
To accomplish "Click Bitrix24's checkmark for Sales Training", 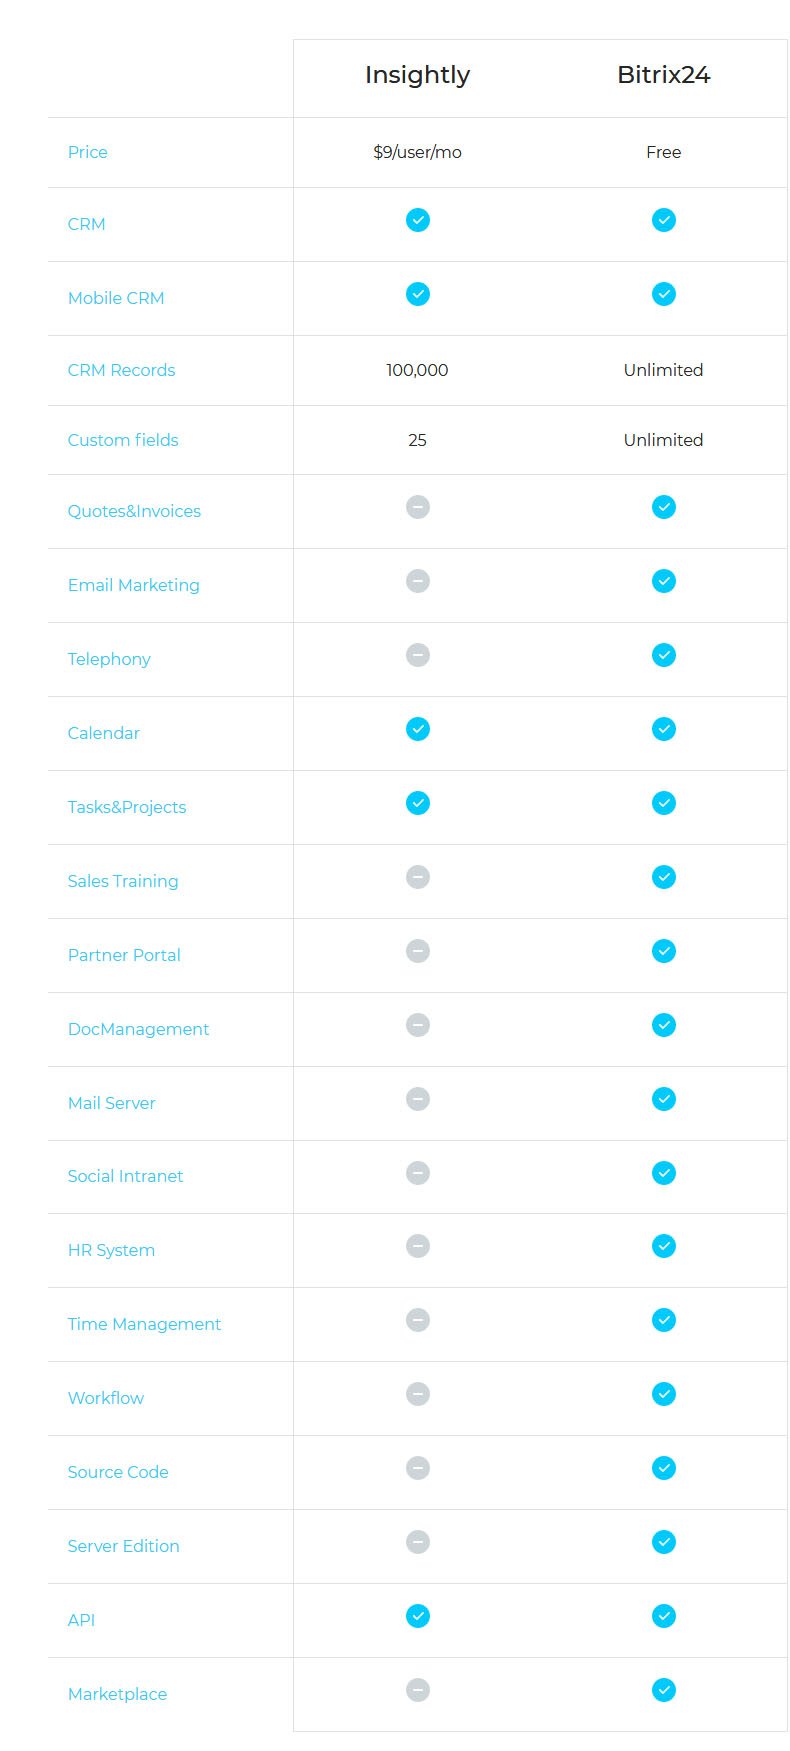I will pos(664,877).
